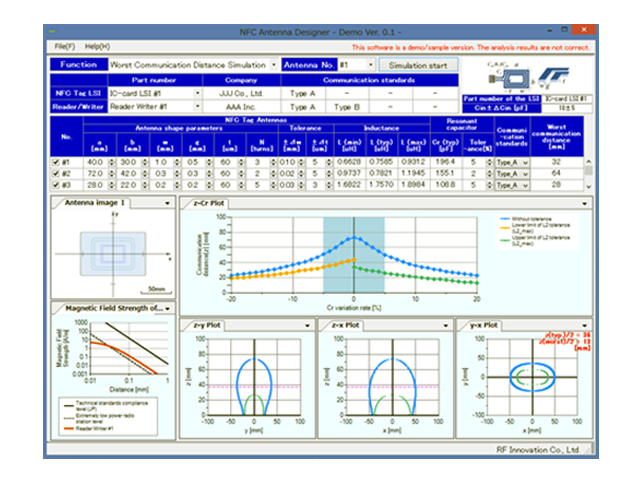Toggle the checkbox for antenna #2
The image size is (640, 480).
(56, 173)
